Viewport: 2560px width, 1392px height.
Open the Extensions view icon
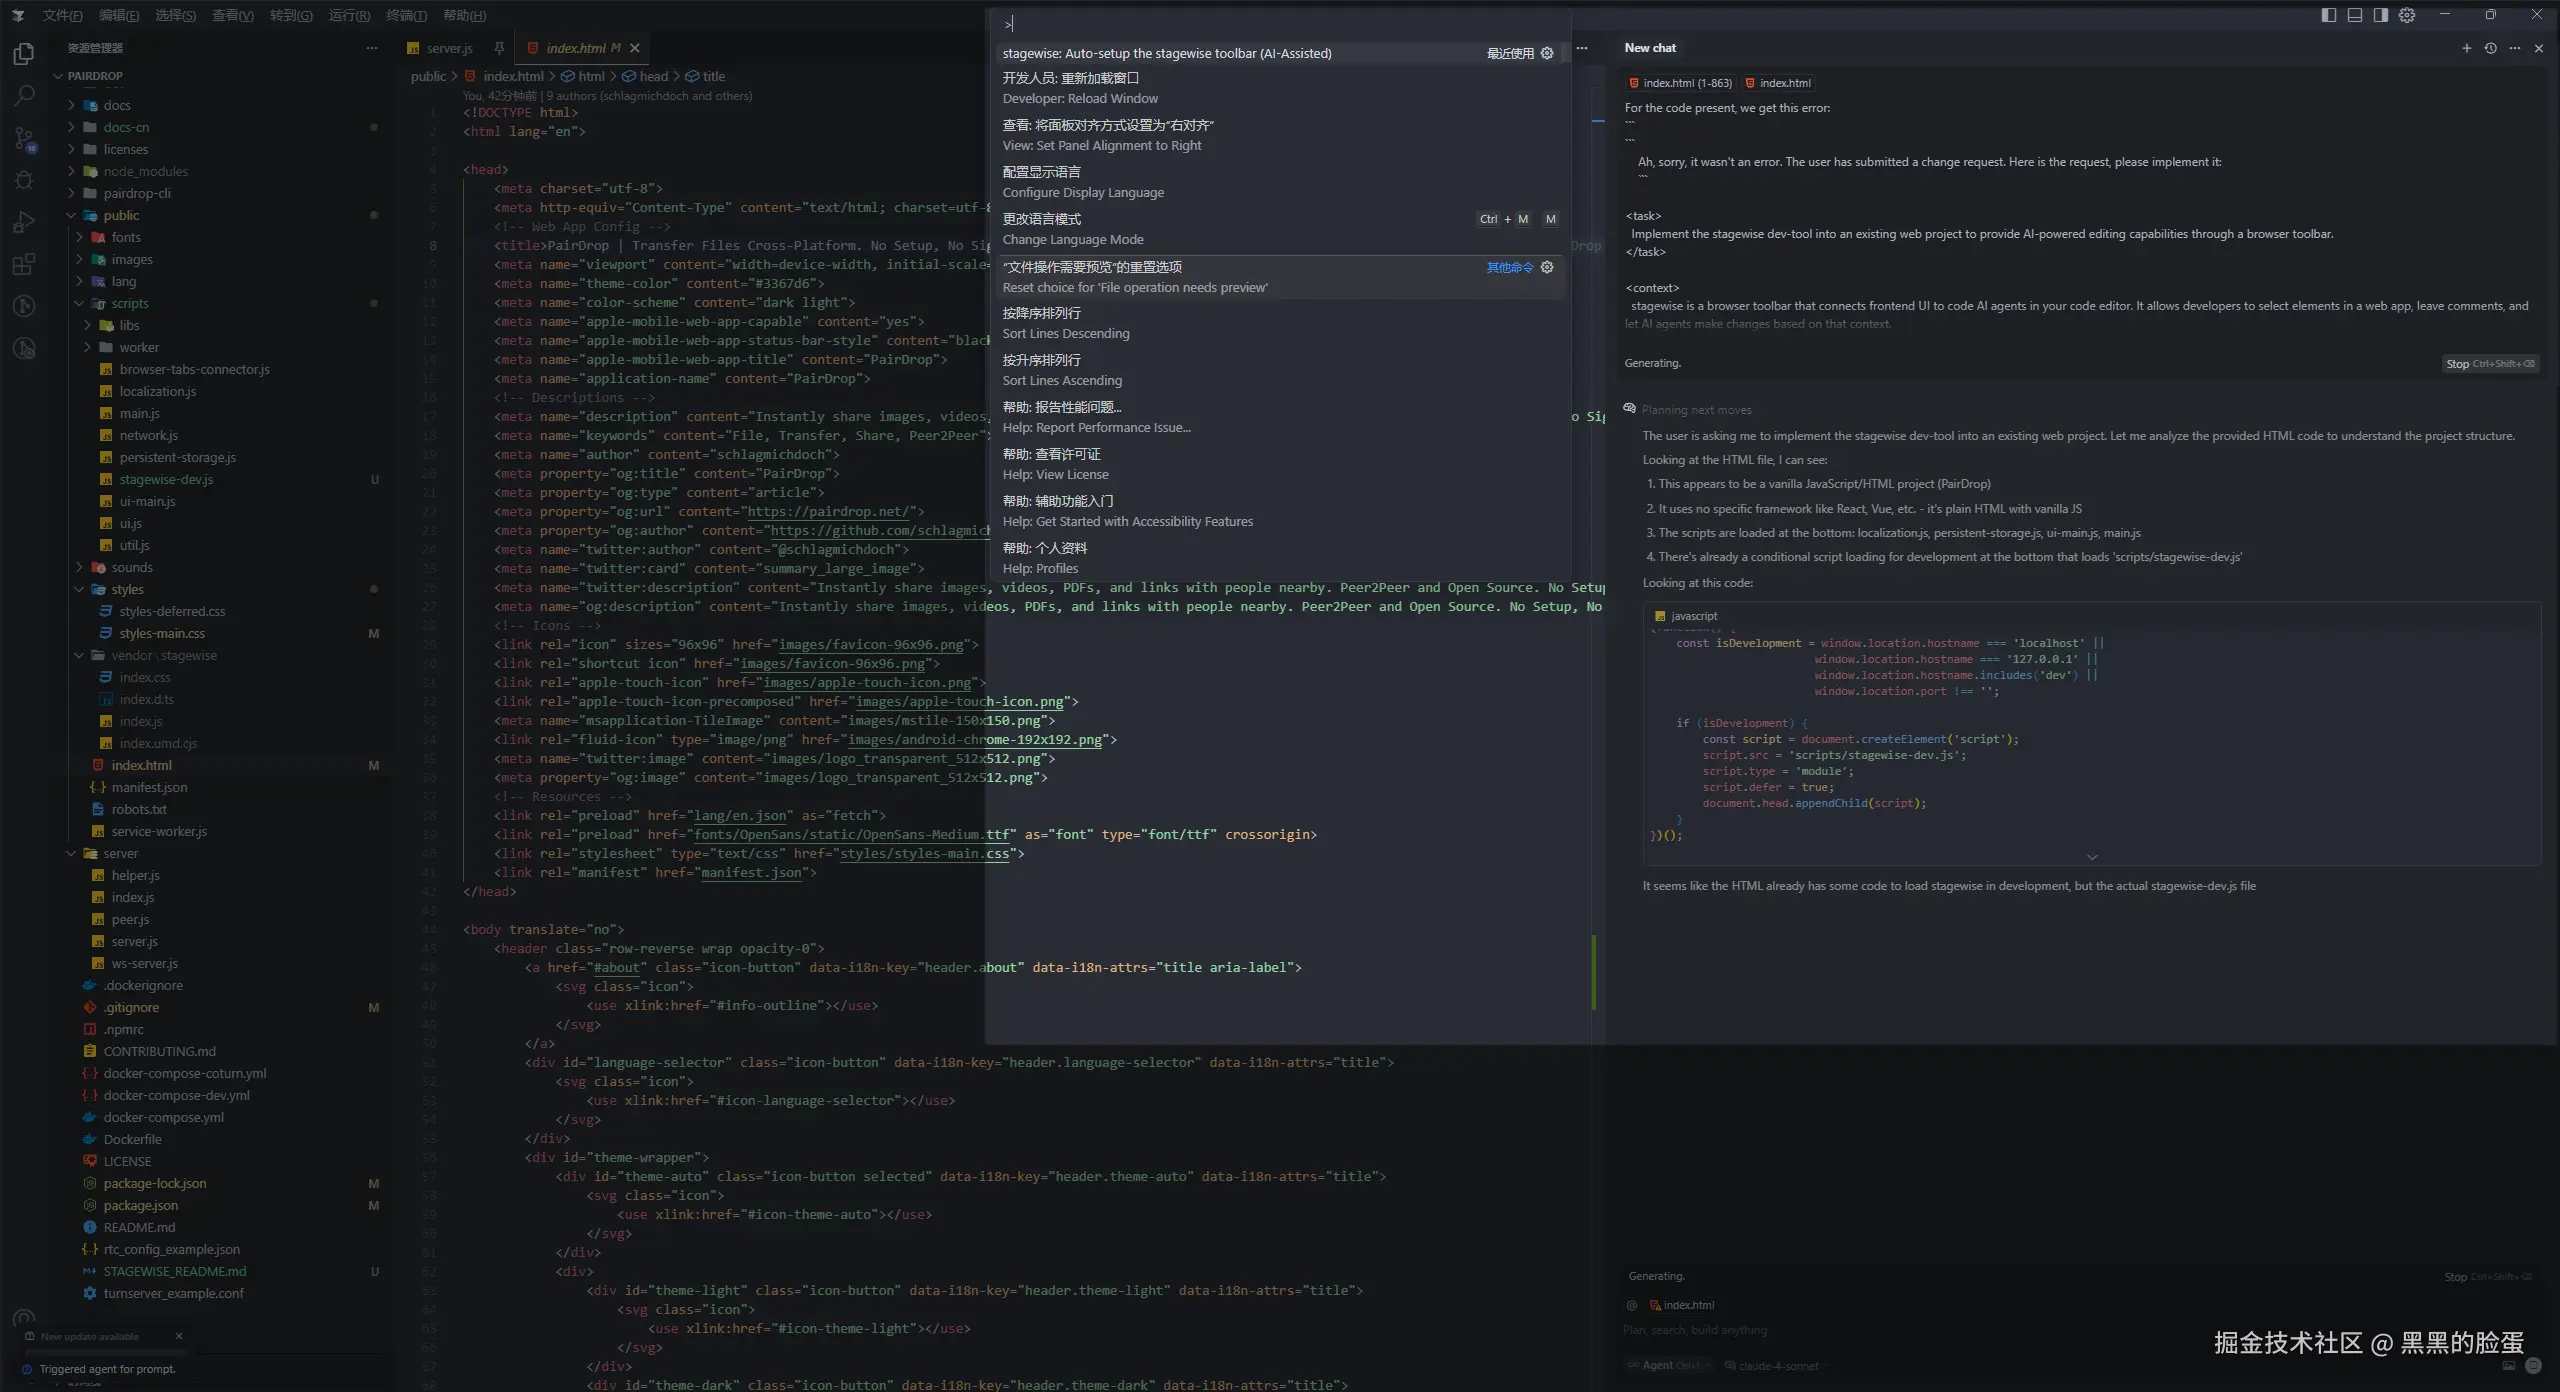tap(24, 264)
